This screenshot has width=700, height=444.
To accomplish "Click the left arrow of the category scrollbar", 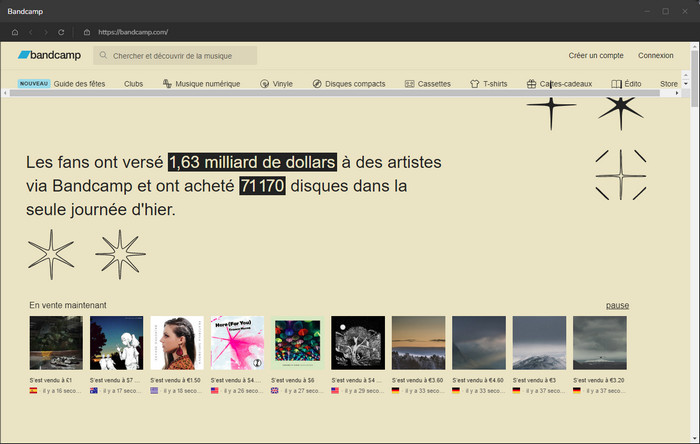I will pyautogui.click(x=5, y=93).
